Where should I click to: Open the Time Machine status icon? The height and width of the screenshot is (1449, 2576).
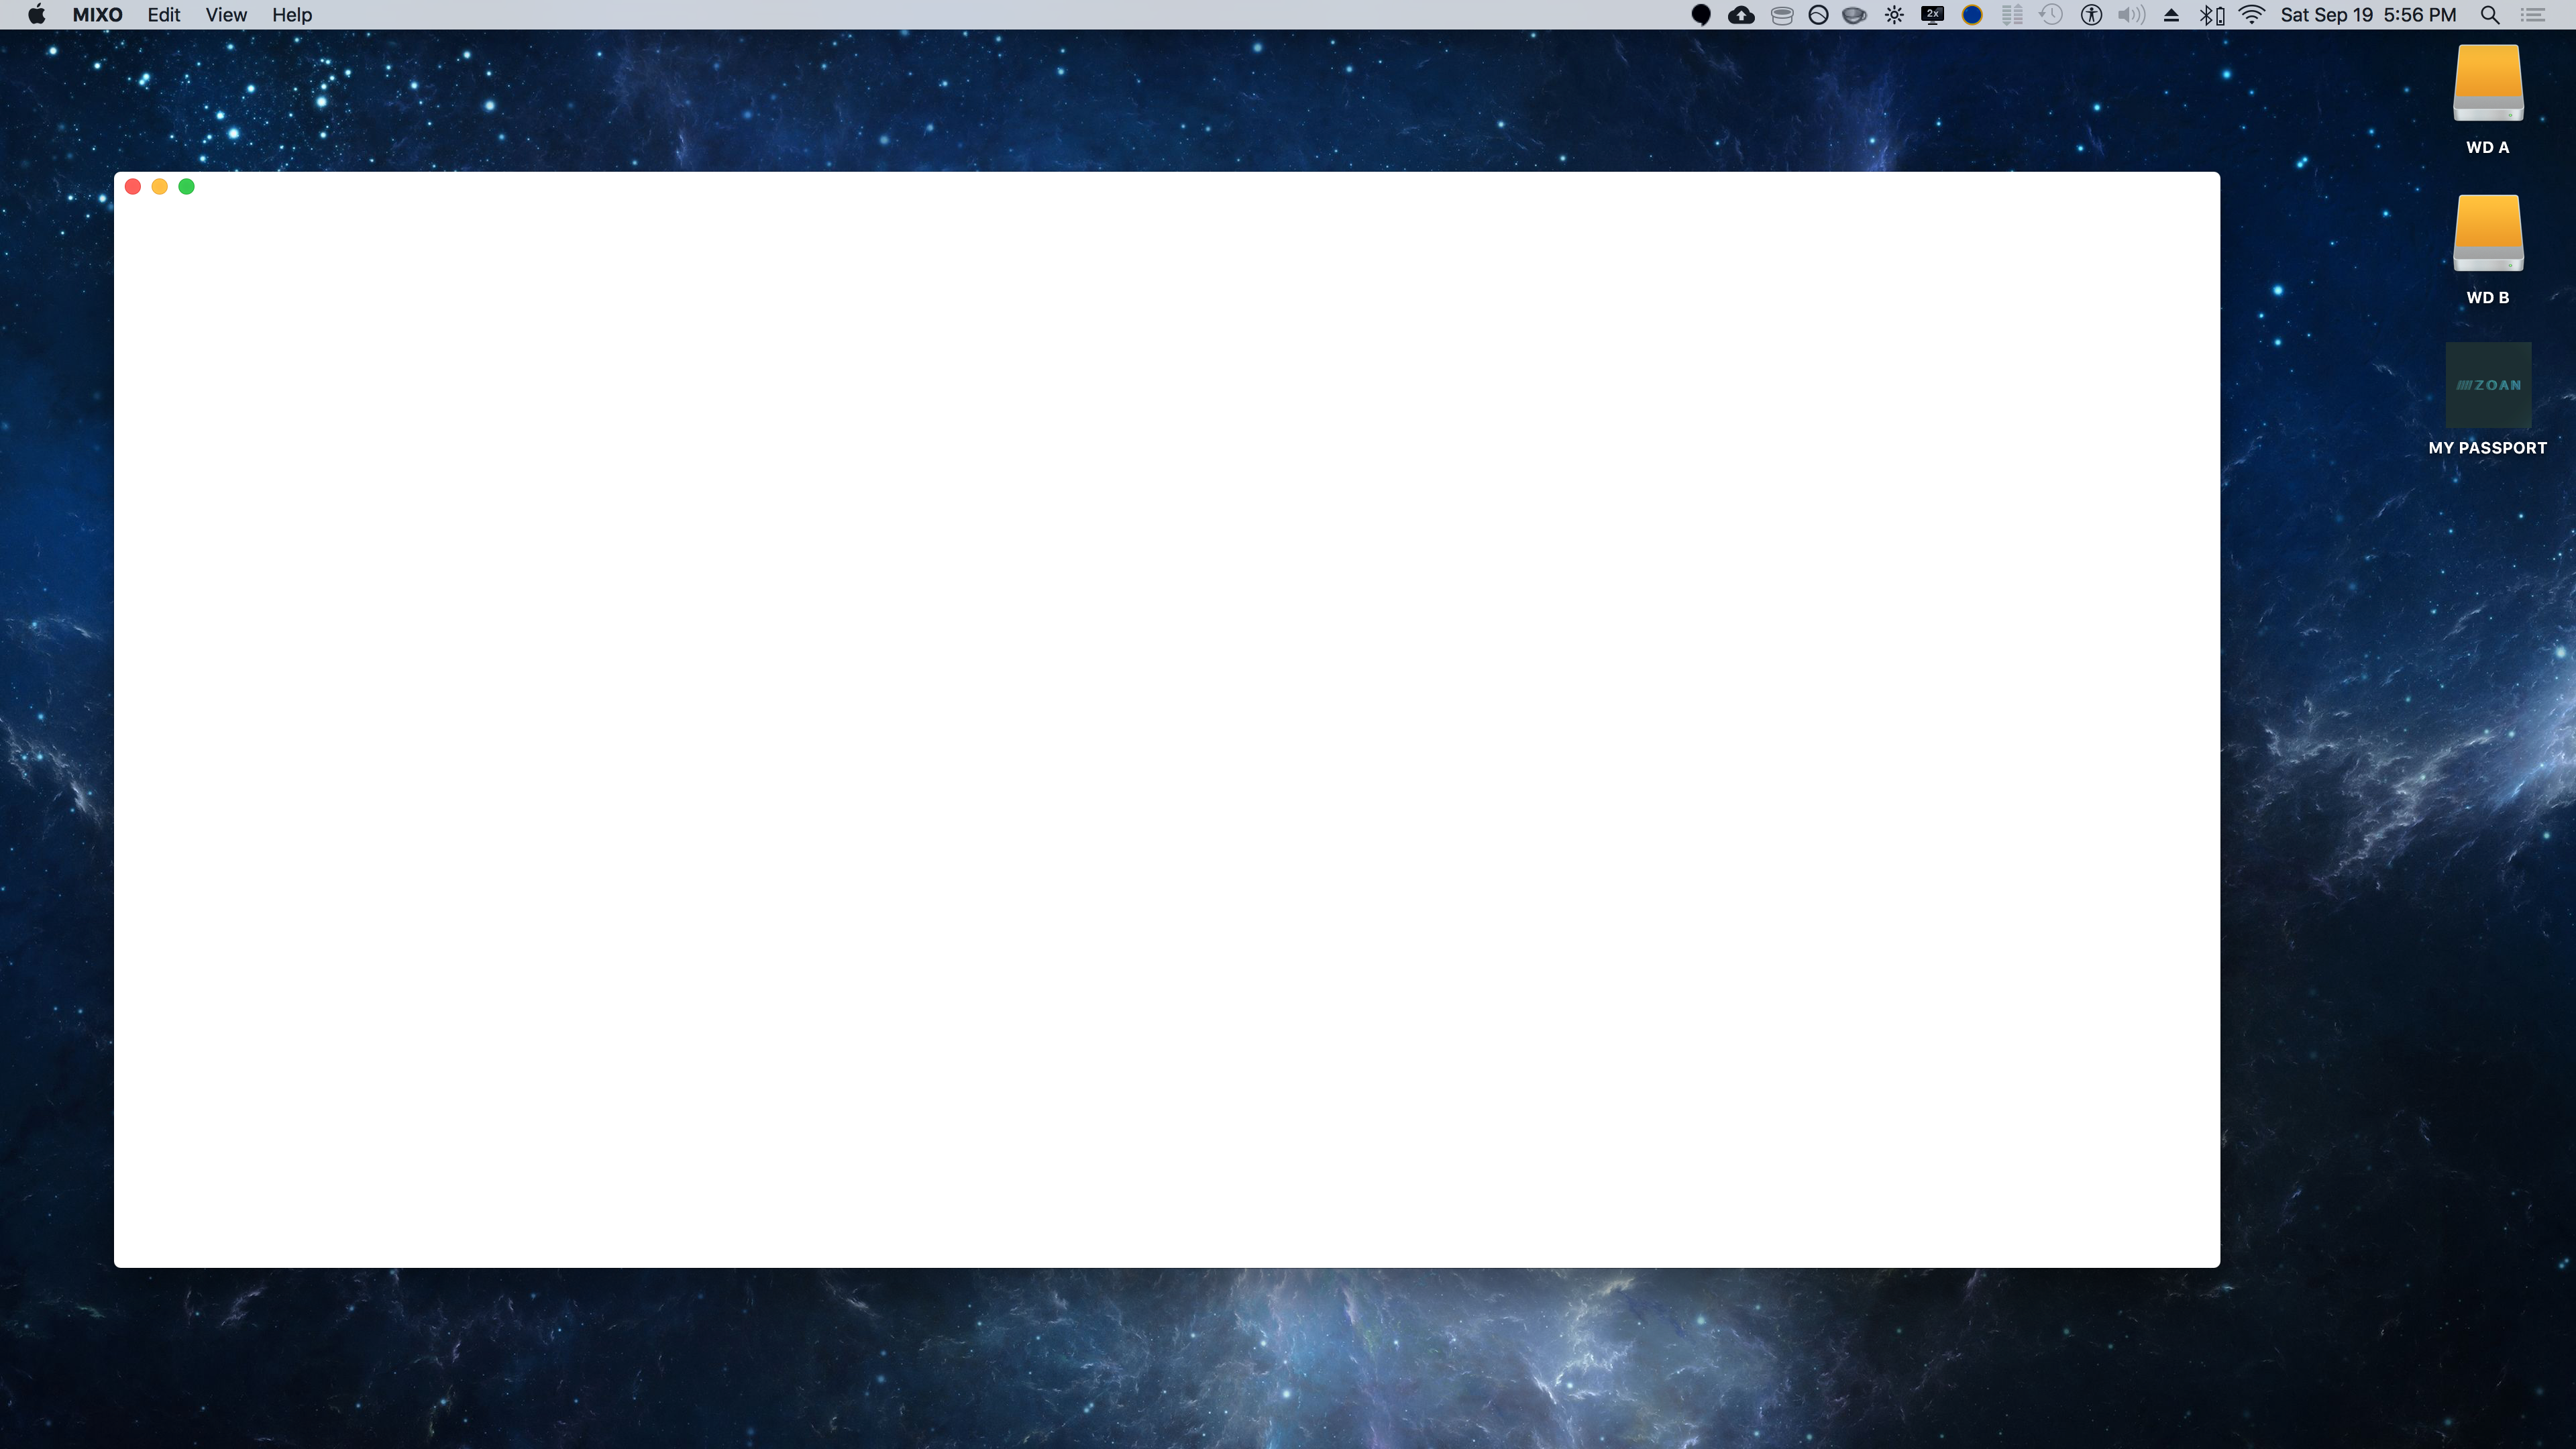[2051, 15]
